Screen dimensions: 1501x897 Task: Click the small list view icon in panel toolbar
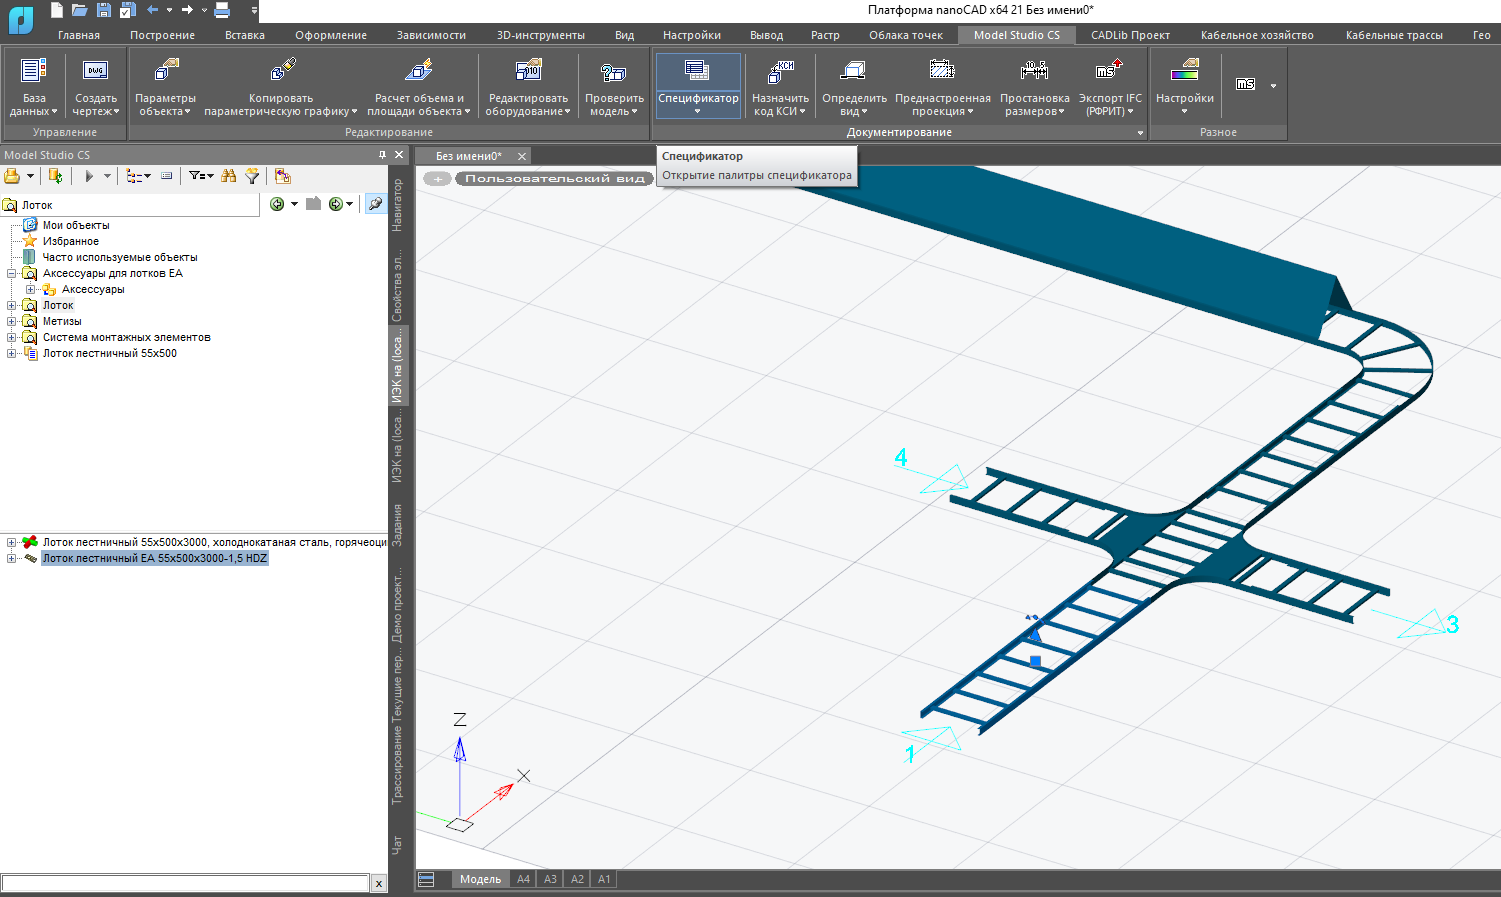coord(167,176)
